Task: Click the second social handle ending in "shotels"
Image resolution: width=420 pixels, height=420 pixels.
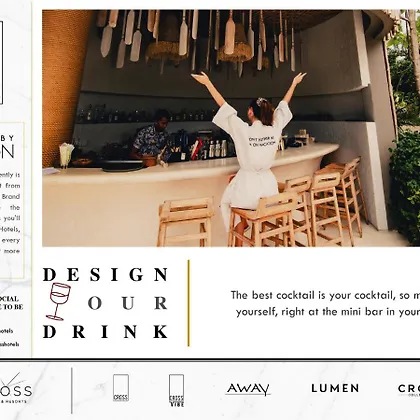Action: [10, 344]
